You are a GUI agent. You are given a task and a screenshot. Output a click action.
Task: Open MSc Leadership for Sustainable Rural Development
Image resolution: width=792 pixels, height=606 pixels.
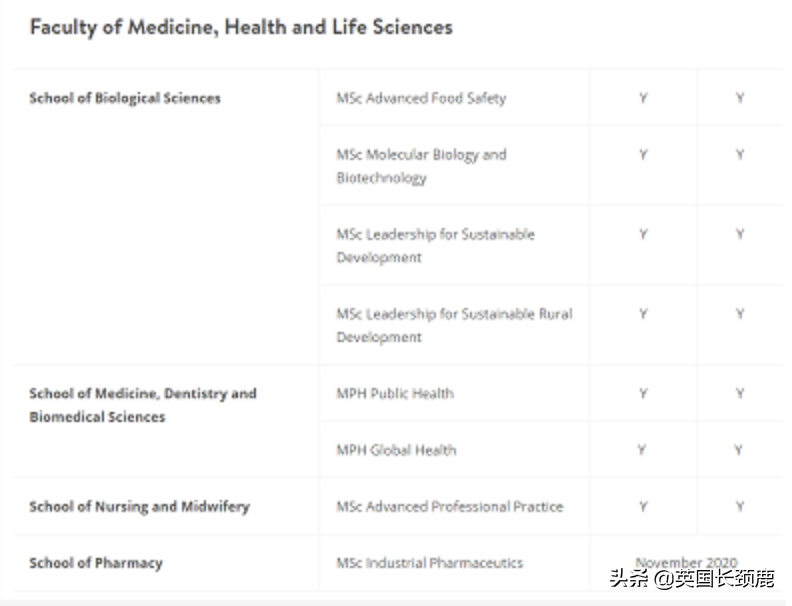pos(454,325)
